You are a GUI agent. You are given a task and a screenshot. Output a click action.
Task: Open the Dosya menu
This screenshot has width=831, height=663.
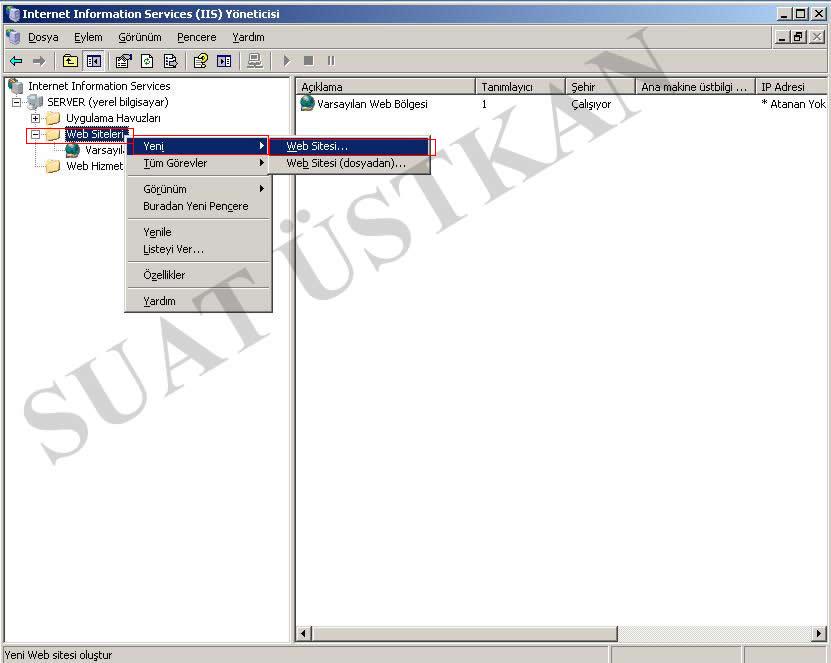43,37
